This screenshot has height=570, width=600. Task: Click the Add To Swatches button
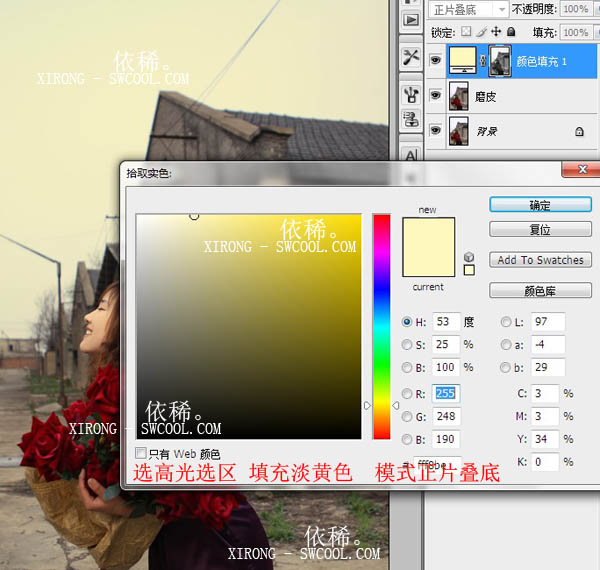tap(539, 260)
